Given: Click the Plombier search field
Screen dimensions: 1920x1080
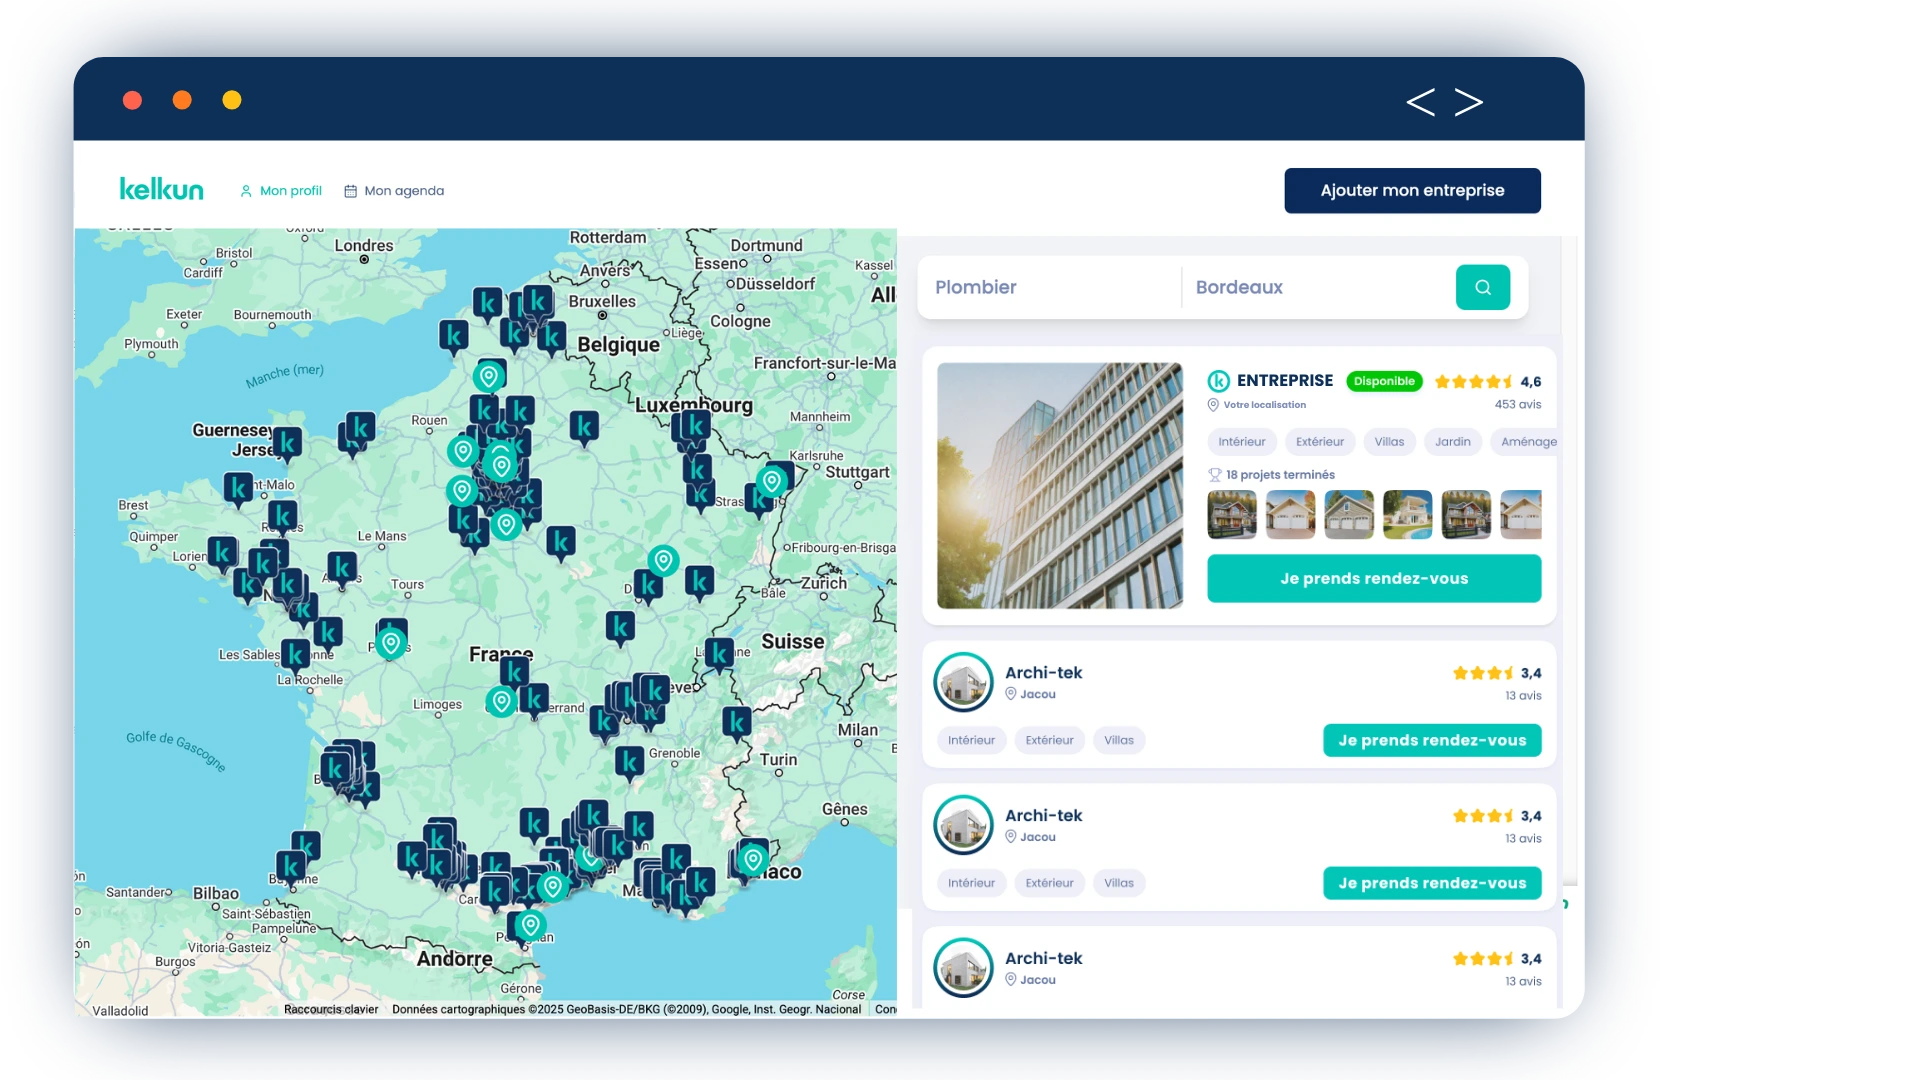Looking at the screenshot, I should 1049,287.
